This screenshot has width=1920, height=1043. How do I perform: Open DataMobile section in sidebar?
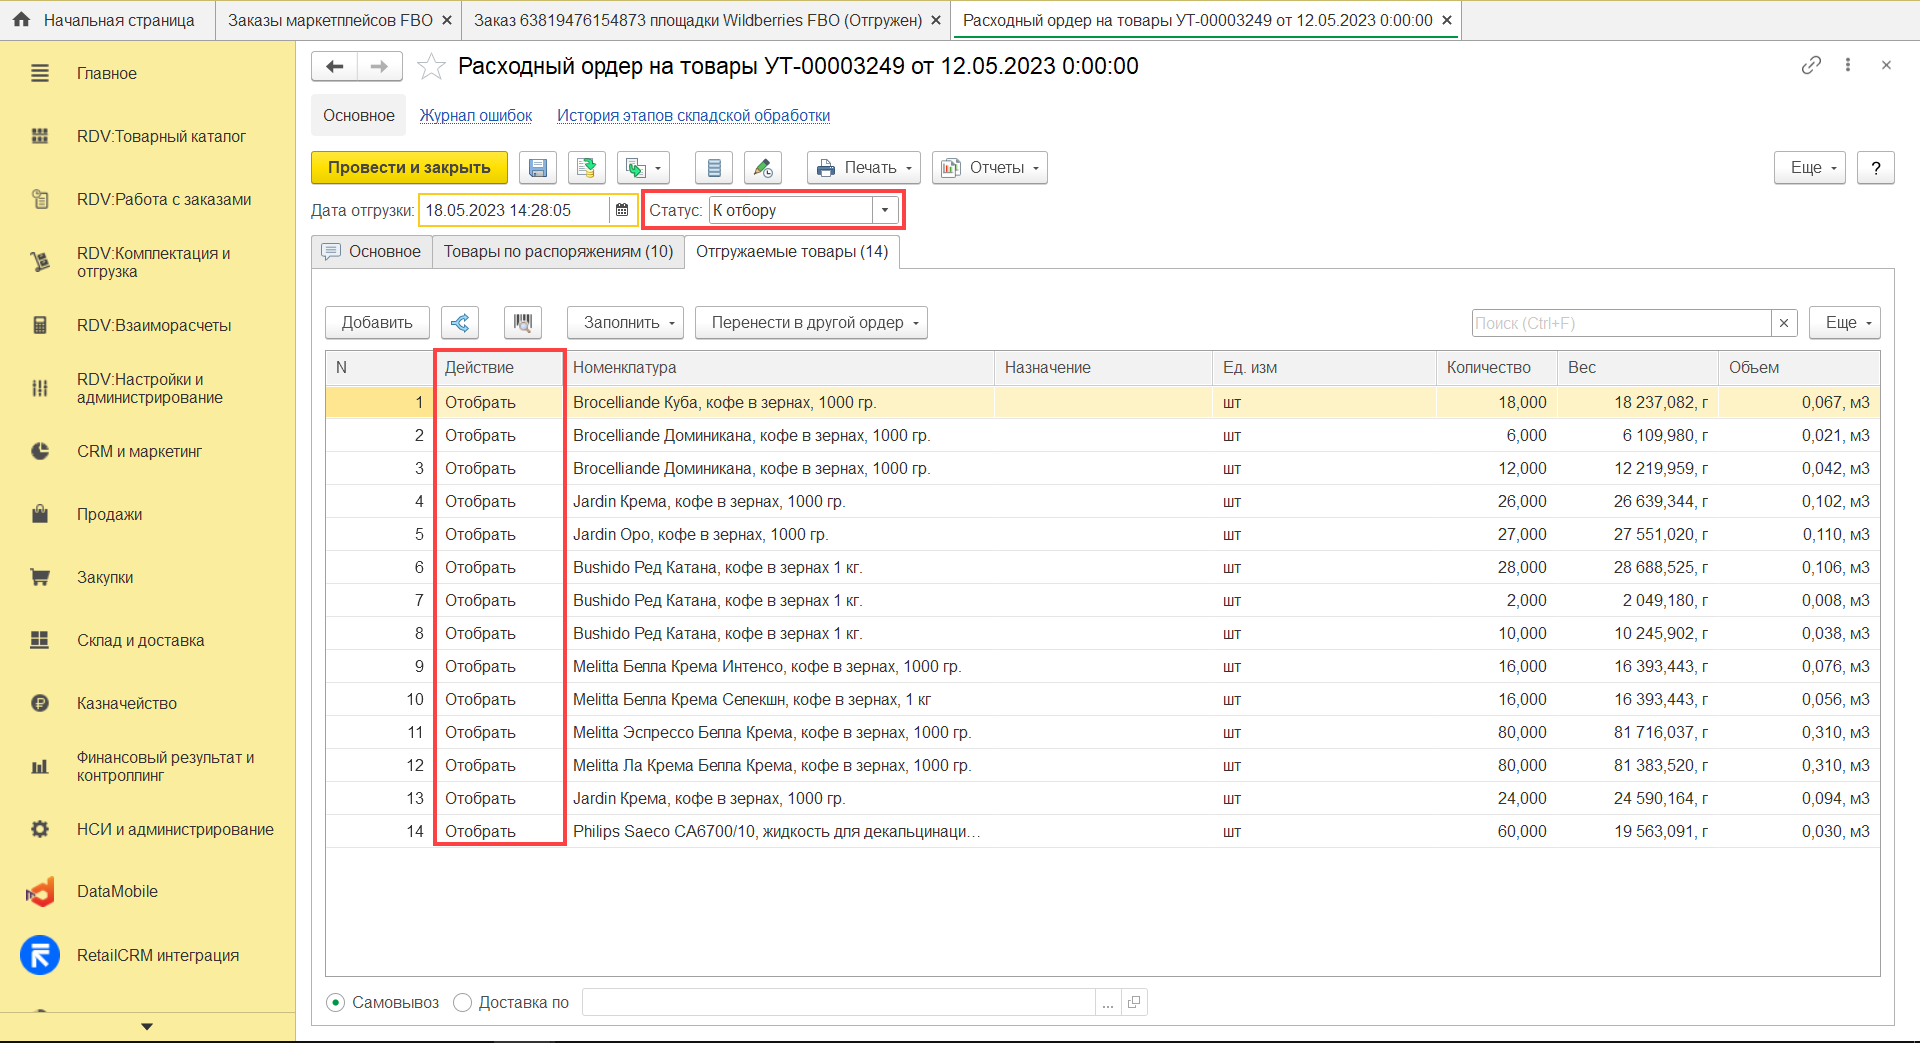pyautogui.click(x=117, y=892)
